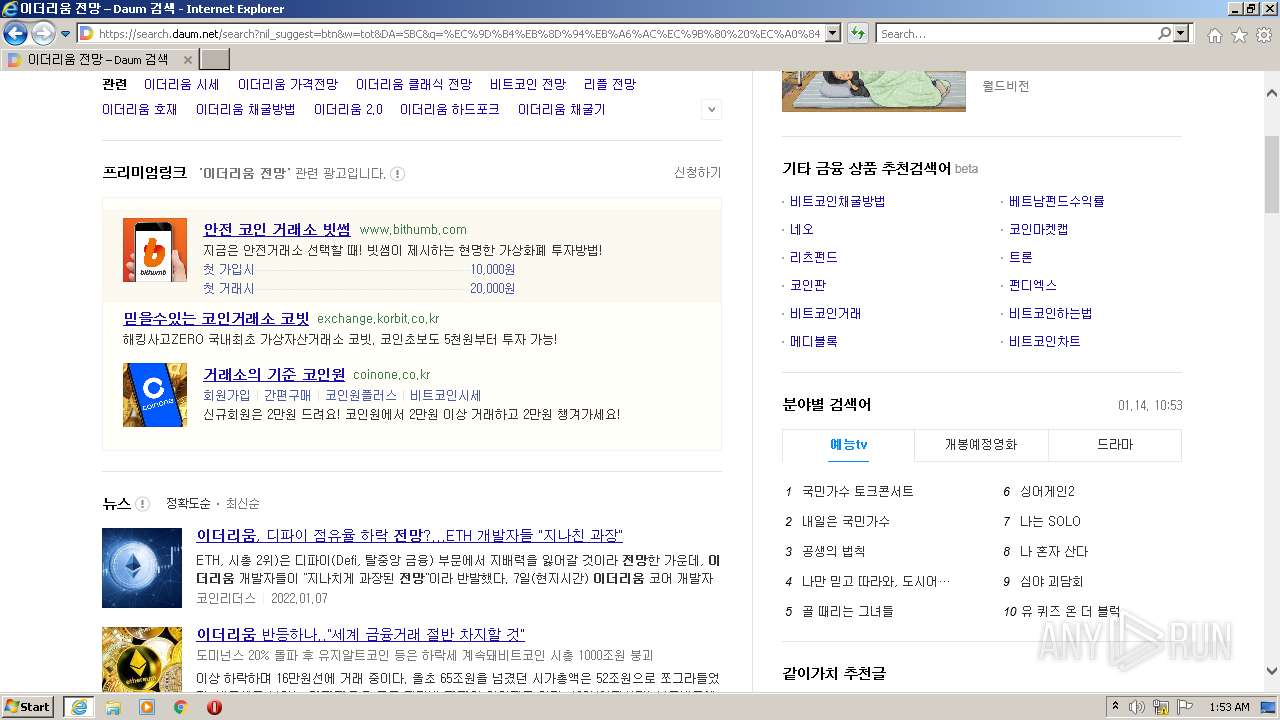Click the system clock showing 1:53 AM

coord(1229,707)
